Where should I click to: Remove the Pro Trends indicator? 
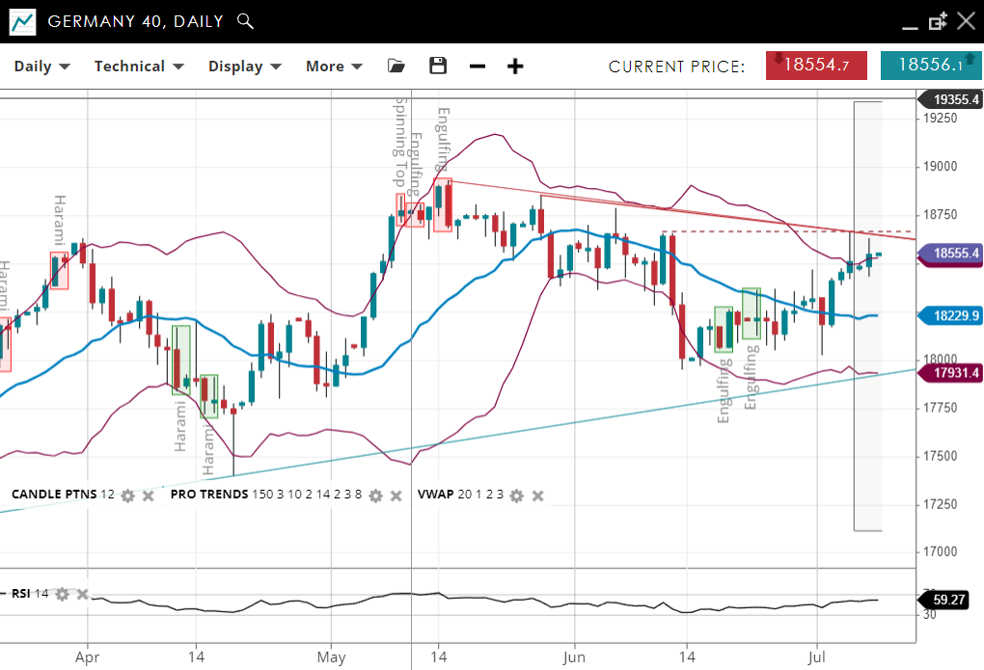coord(396,495)
